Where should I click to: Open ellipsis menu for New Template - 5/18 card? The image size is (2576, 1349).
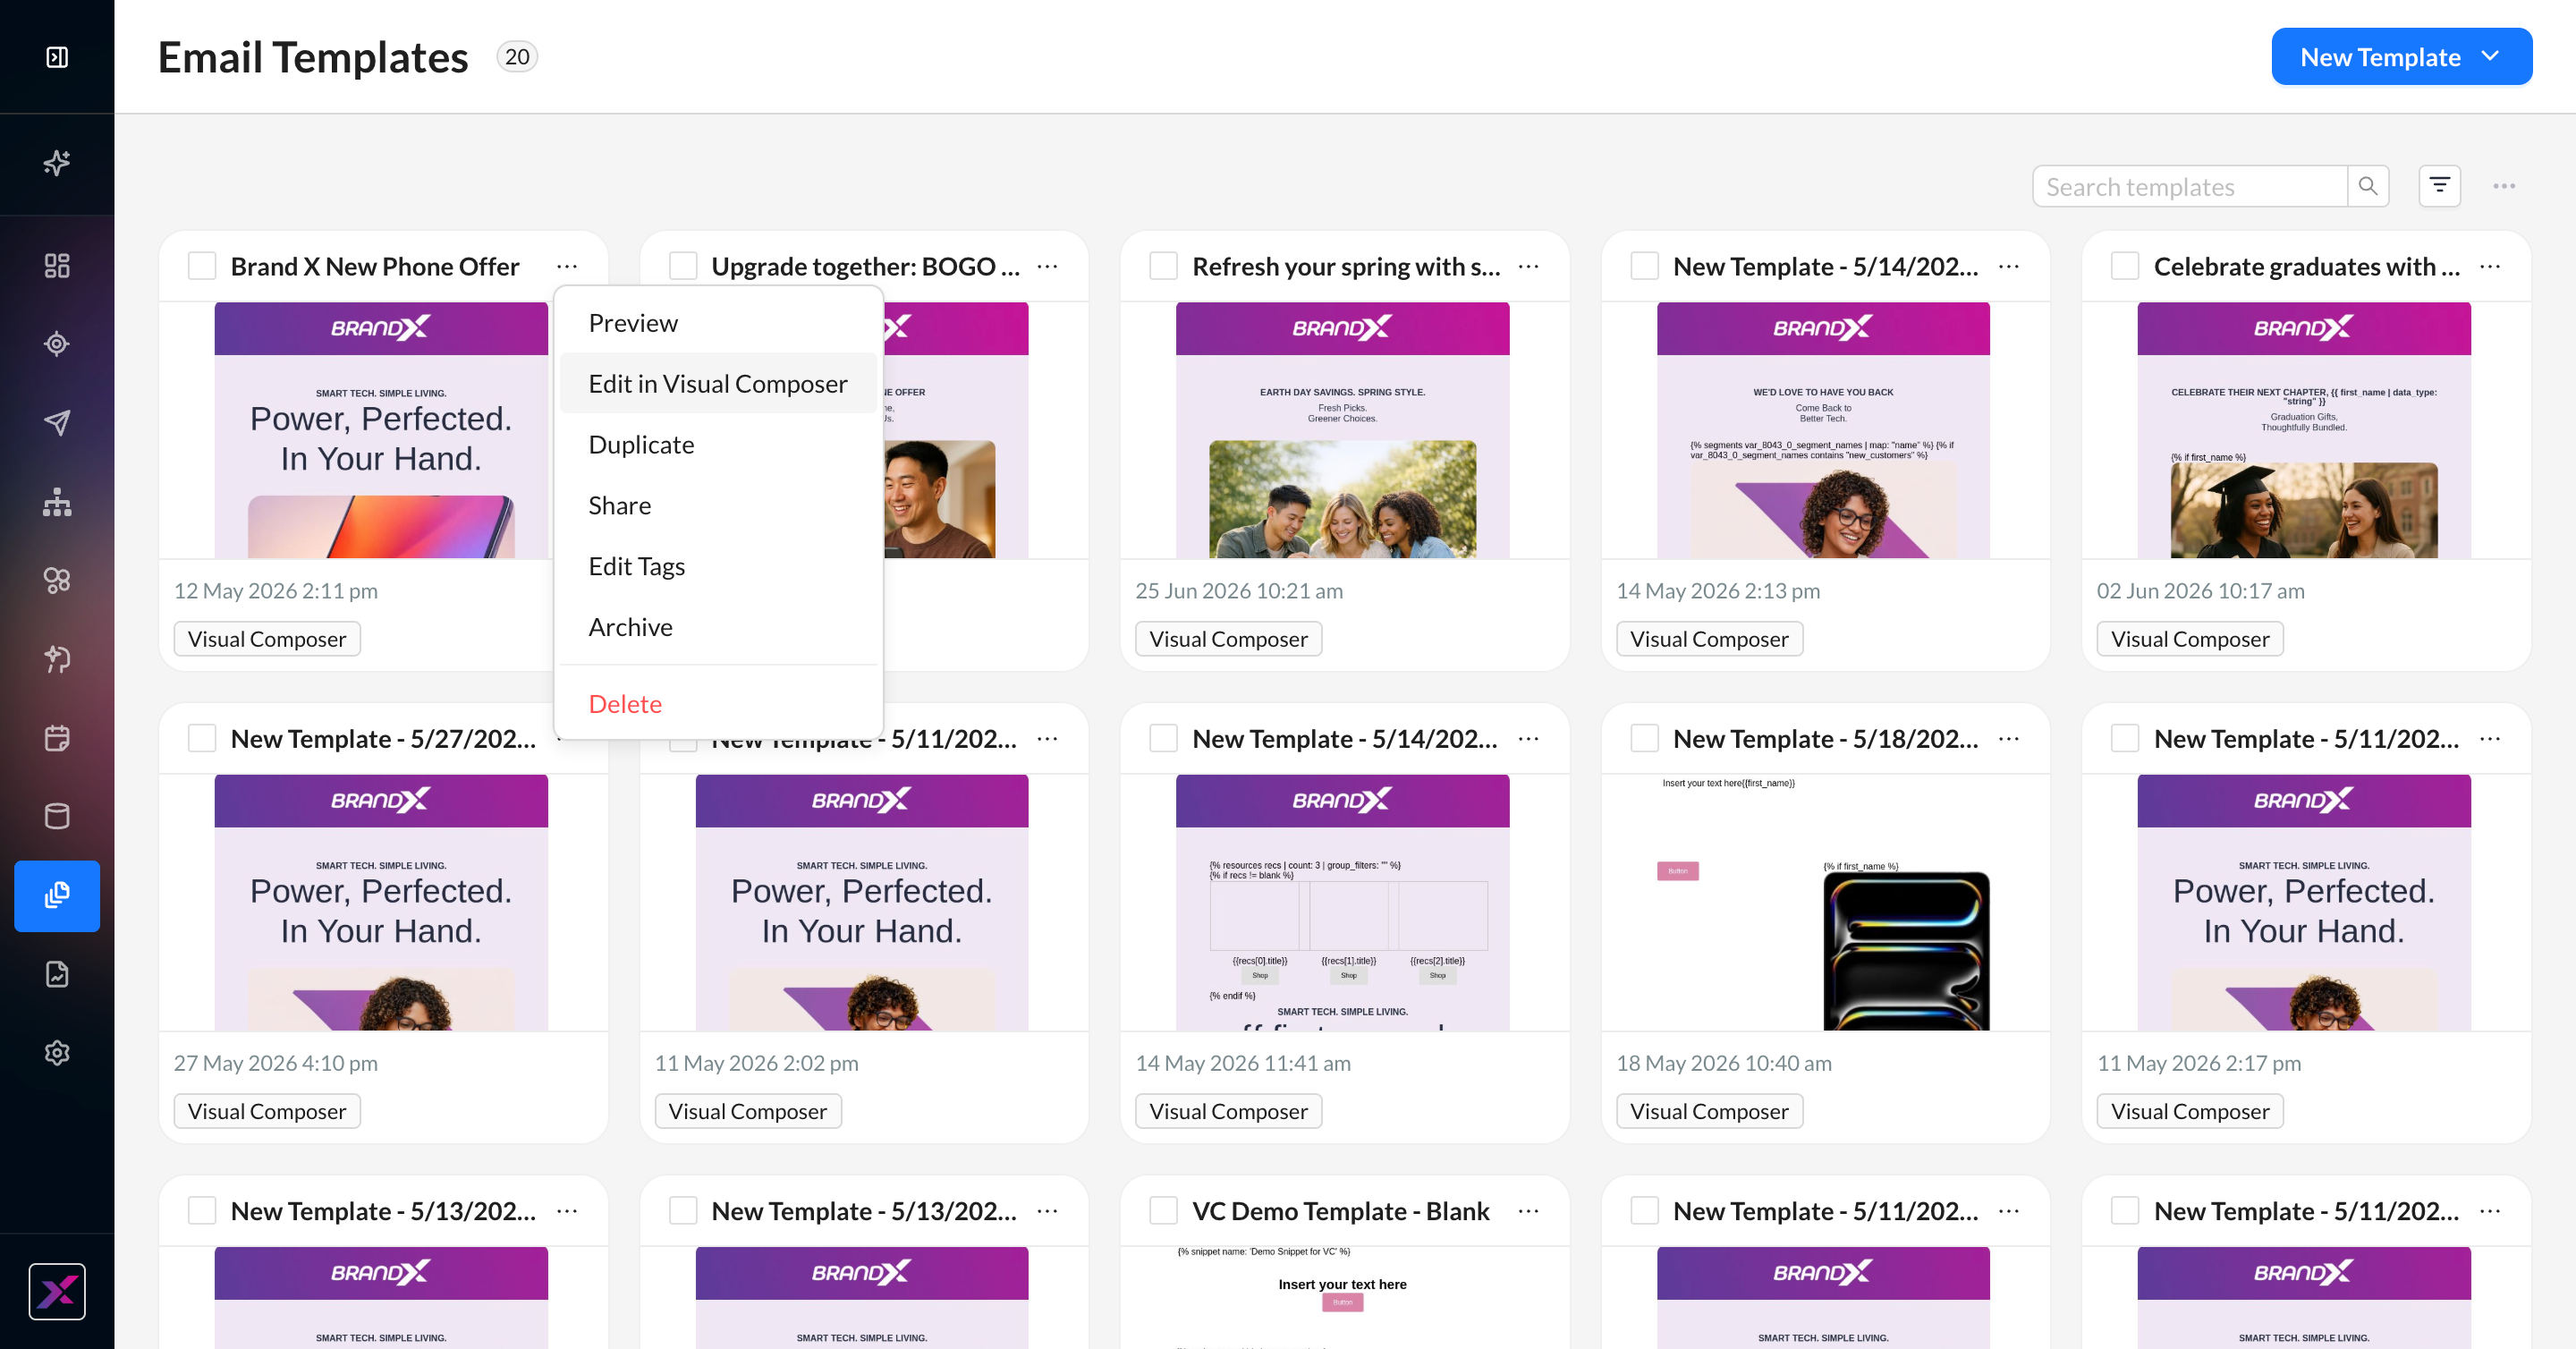[2008, 739]
